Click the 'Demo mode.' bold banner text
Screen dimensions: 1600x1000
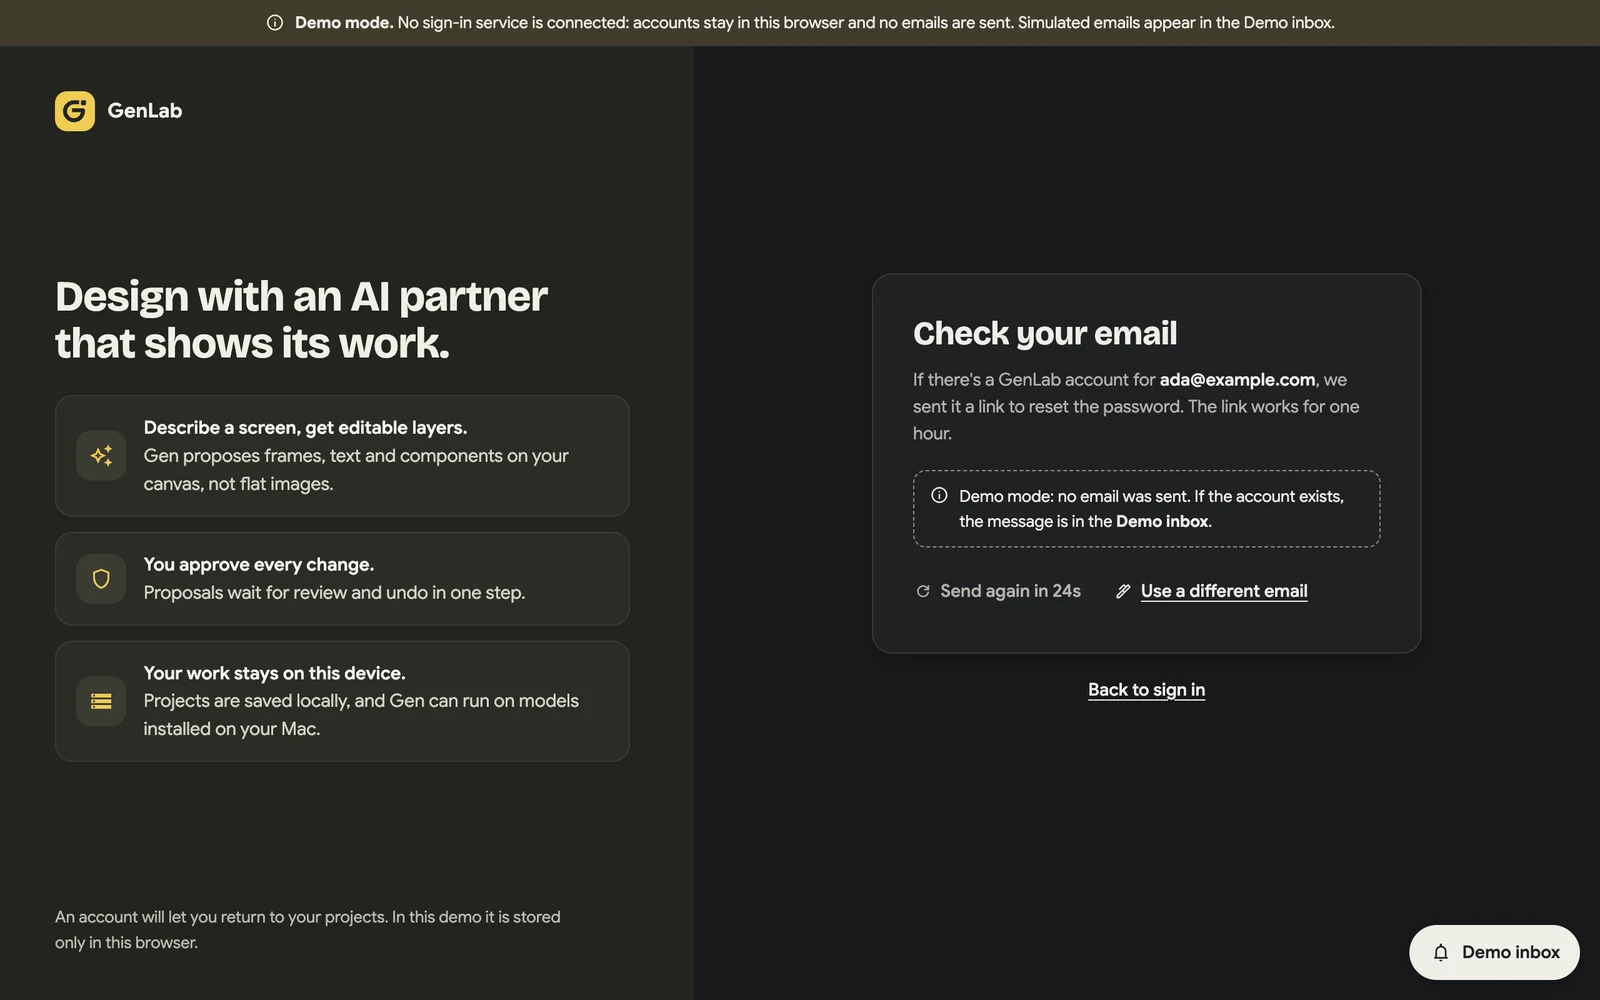[344, 22]
